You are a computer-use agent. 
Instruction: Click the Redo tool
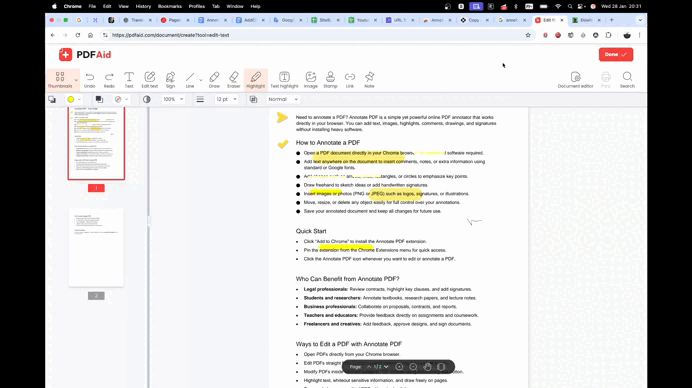(109, 80)
